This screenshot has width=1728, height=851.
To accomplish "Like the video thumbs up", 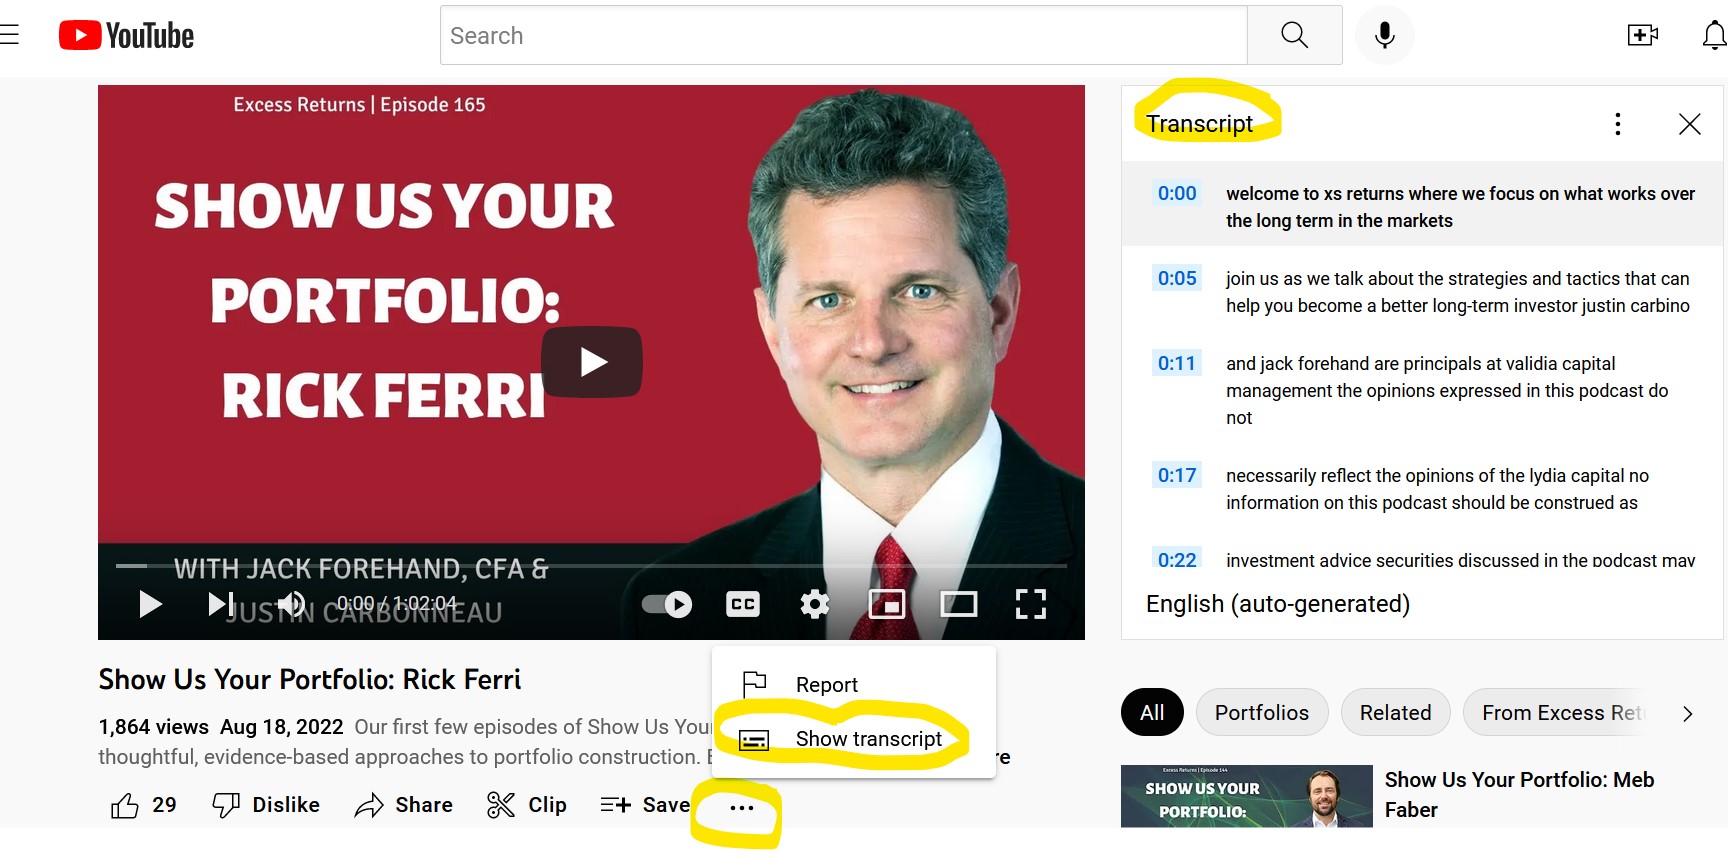I will 144,805.
